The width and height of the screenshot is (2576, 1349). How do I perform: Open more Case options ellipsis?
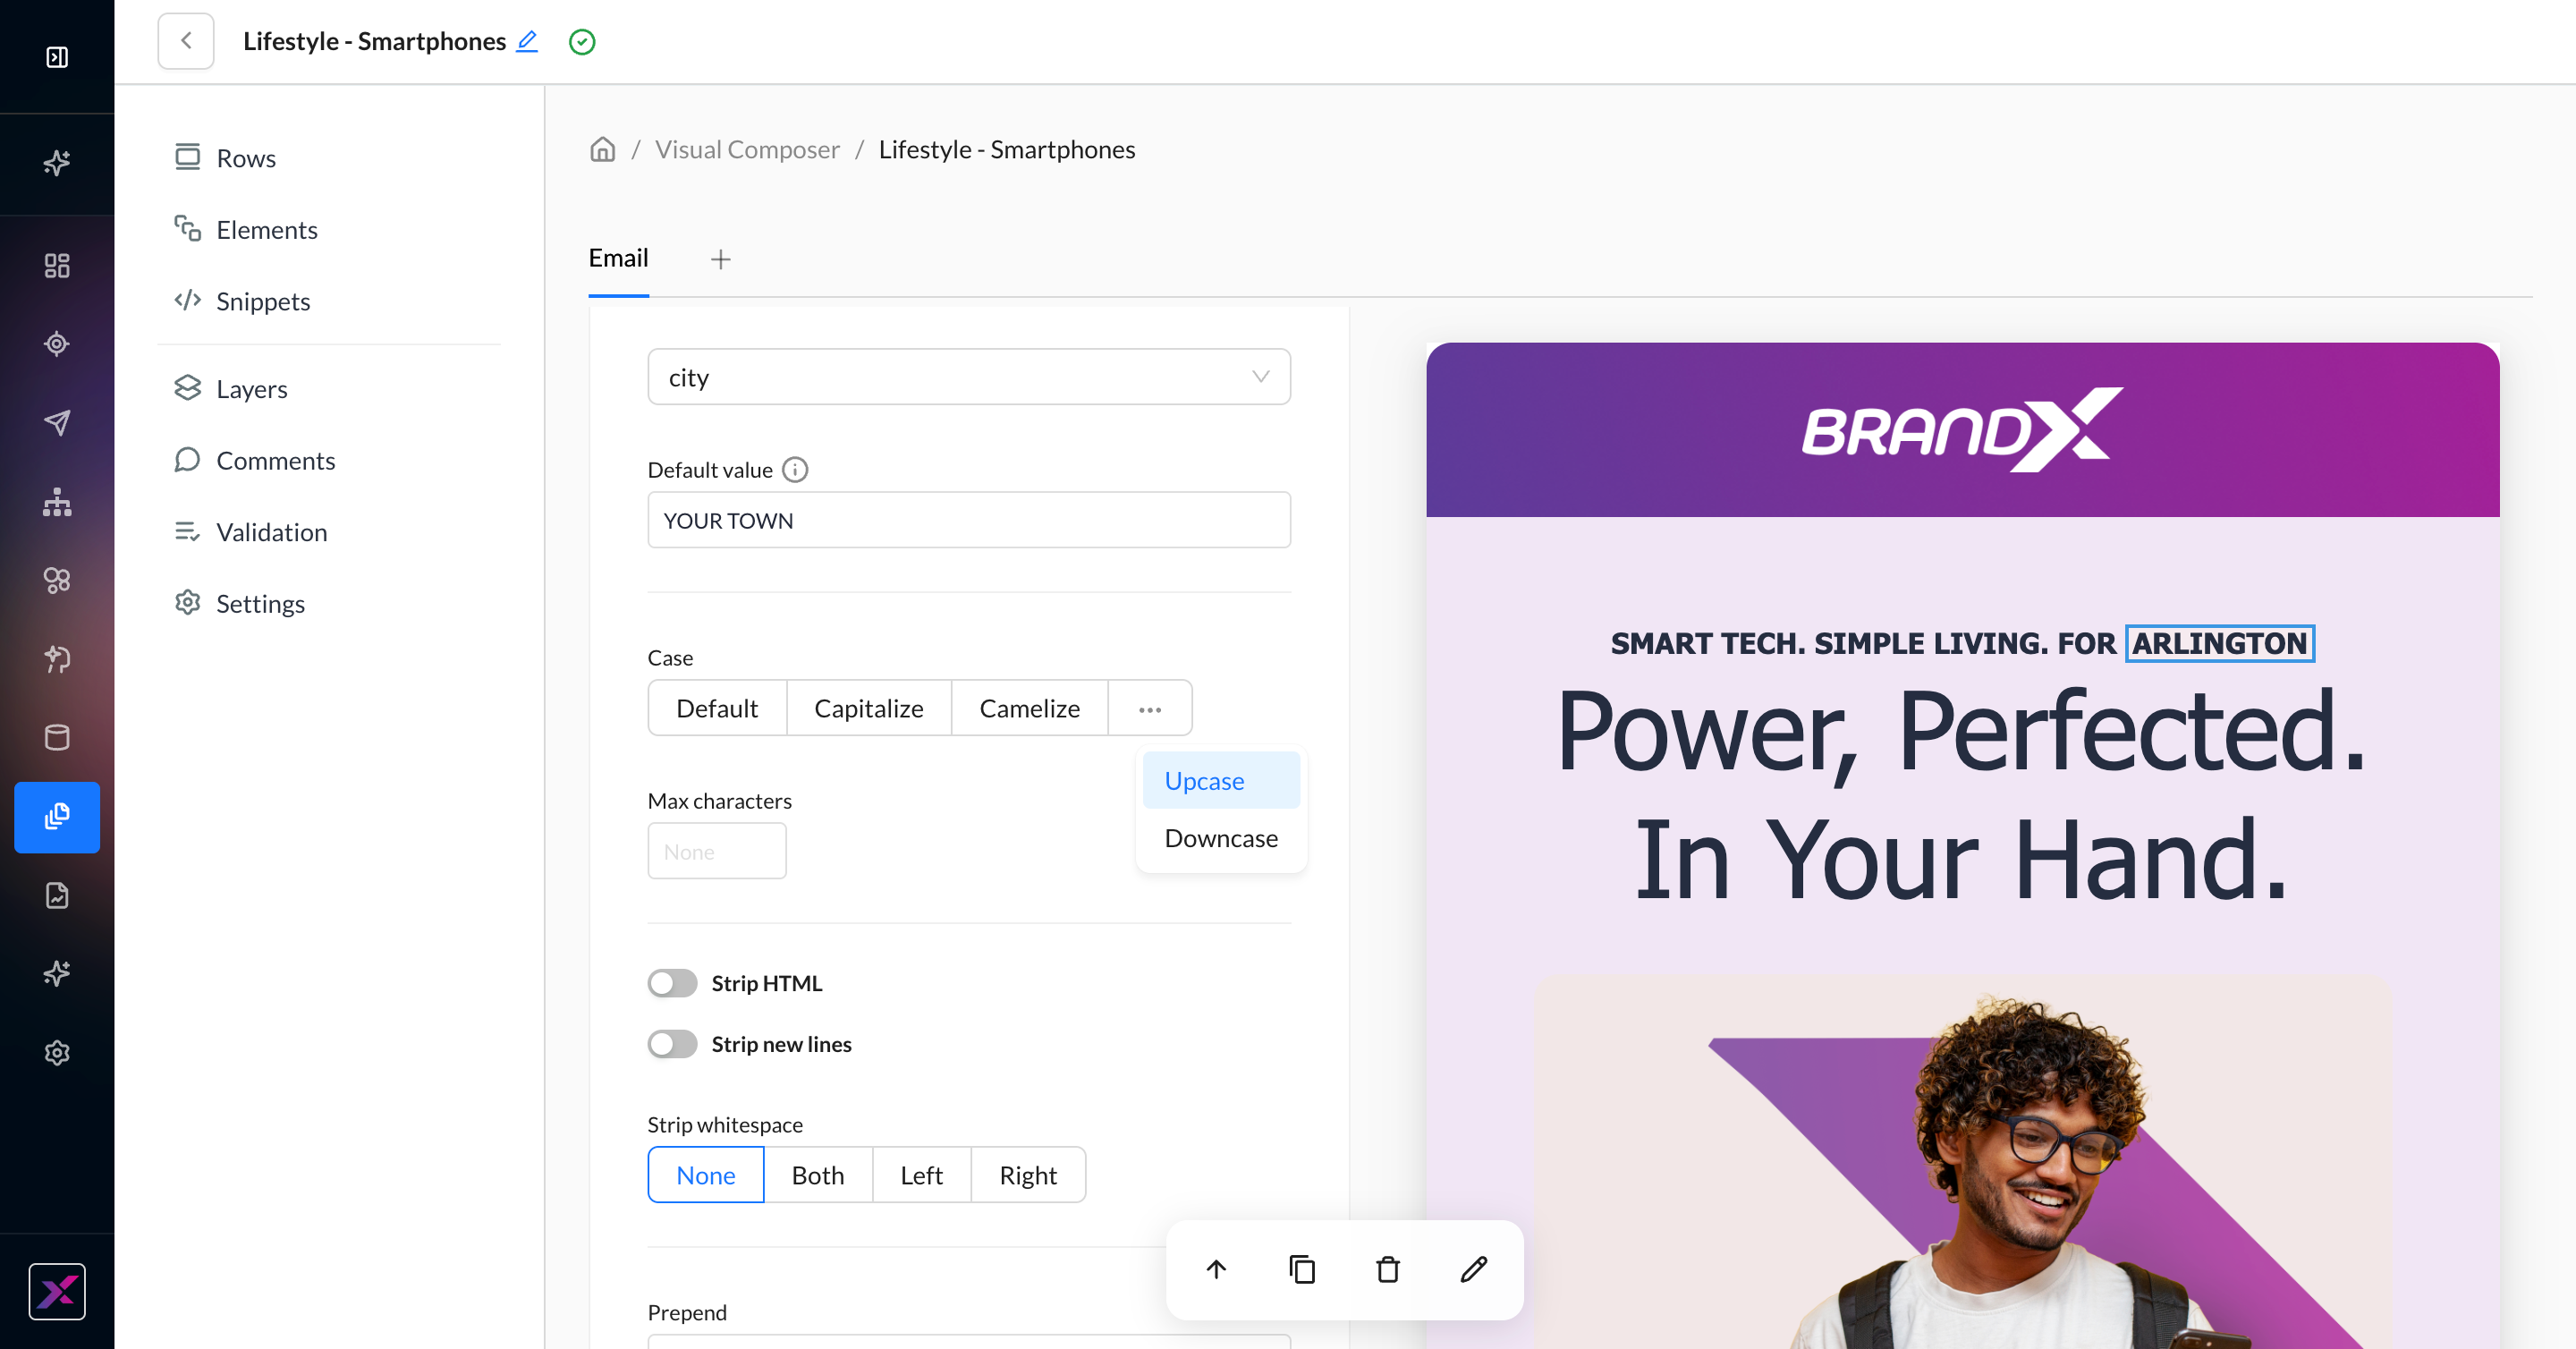click(x=1150, y=708)
